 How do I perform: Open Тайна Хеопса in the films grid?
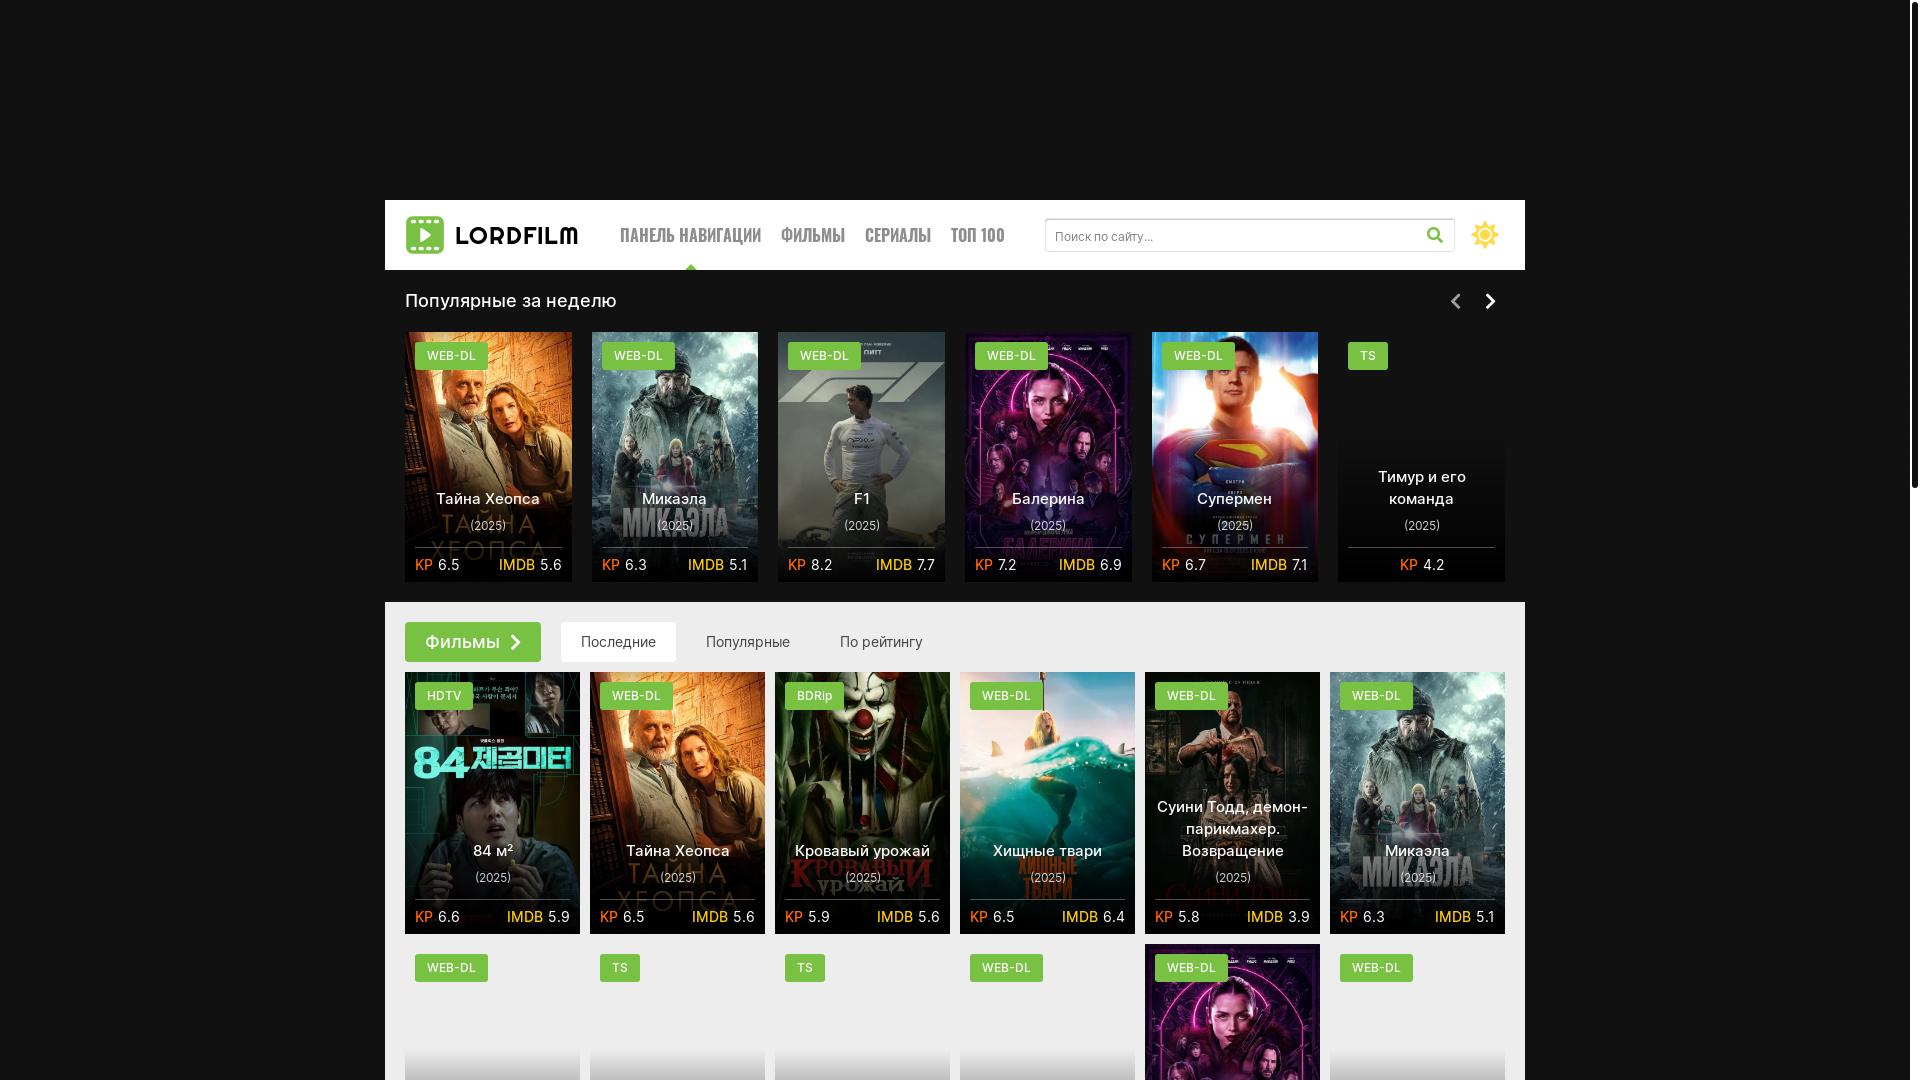677,803
